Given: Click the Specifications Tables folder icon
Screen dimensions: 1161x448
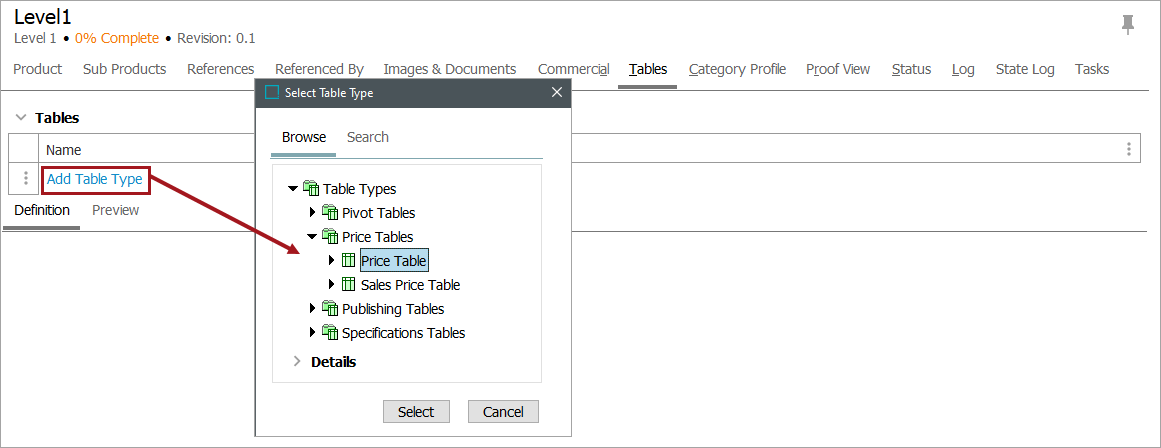Looking at the screenshot, I should tap(330, 333).
